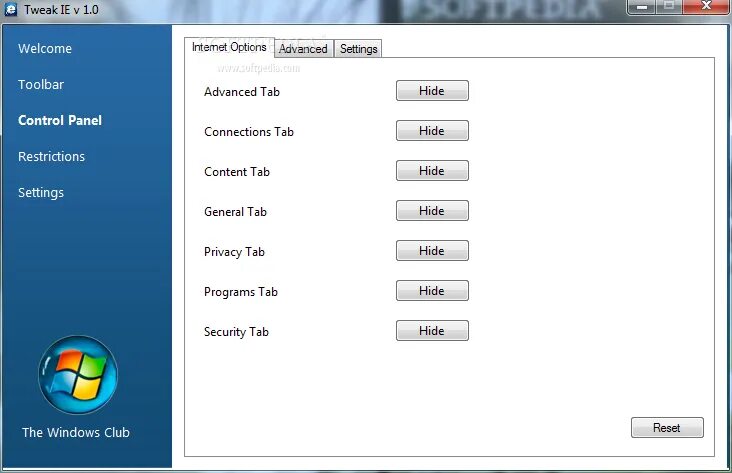Hide the Advanced Tab
Viewport: 732px width, 473px height.
(x=432, y=91)
